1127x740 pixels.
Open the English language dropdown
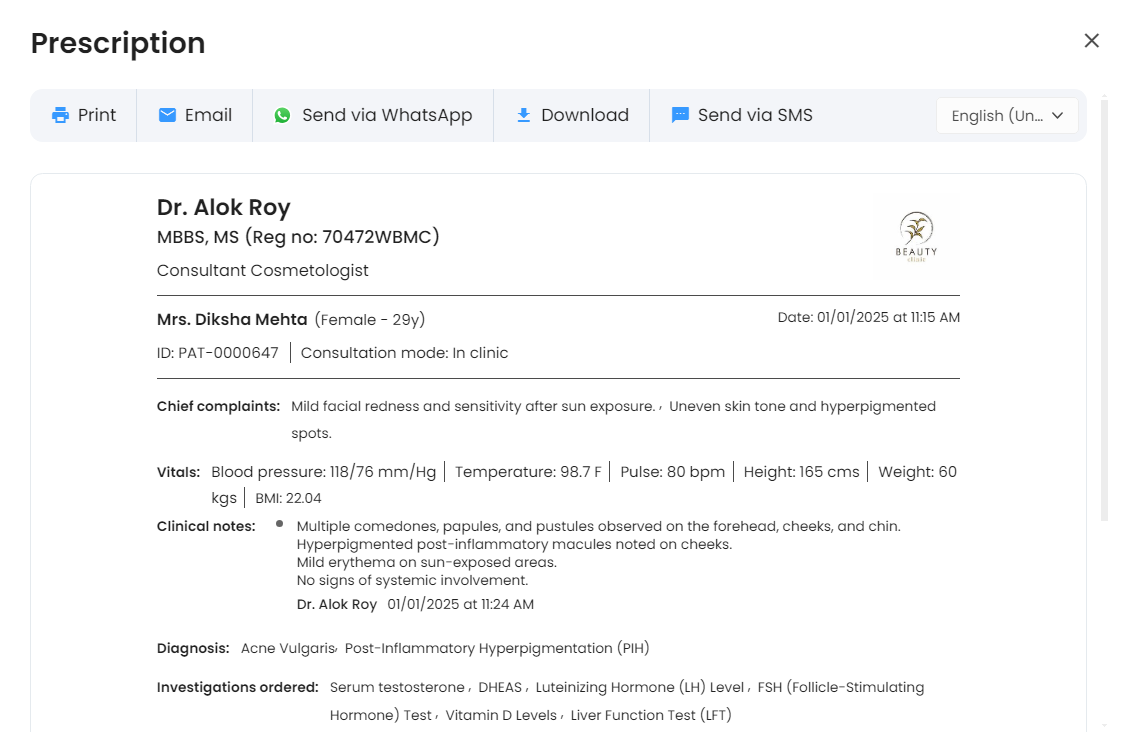point(996,116)
